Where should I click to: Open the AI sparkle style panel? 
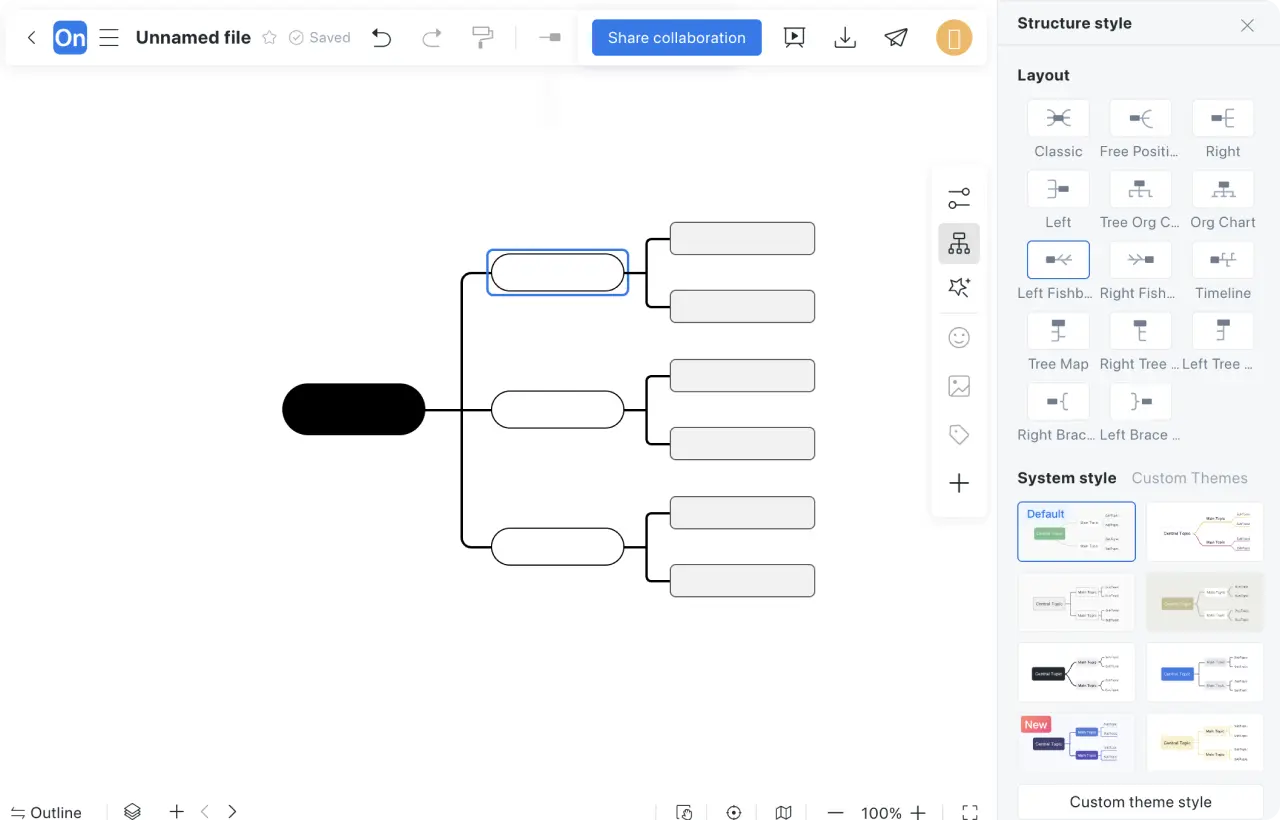point(959,288)
